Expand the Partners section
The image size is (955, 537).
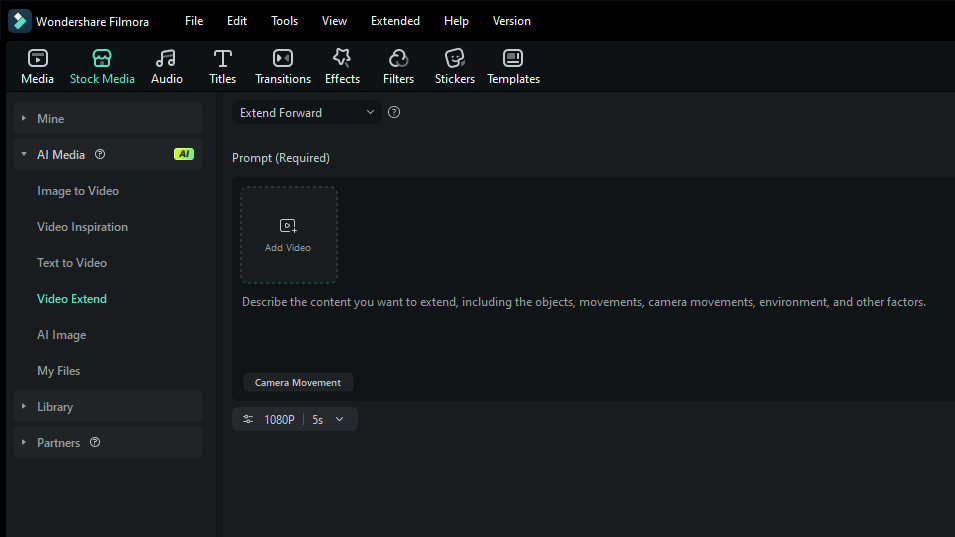(58, 443)
